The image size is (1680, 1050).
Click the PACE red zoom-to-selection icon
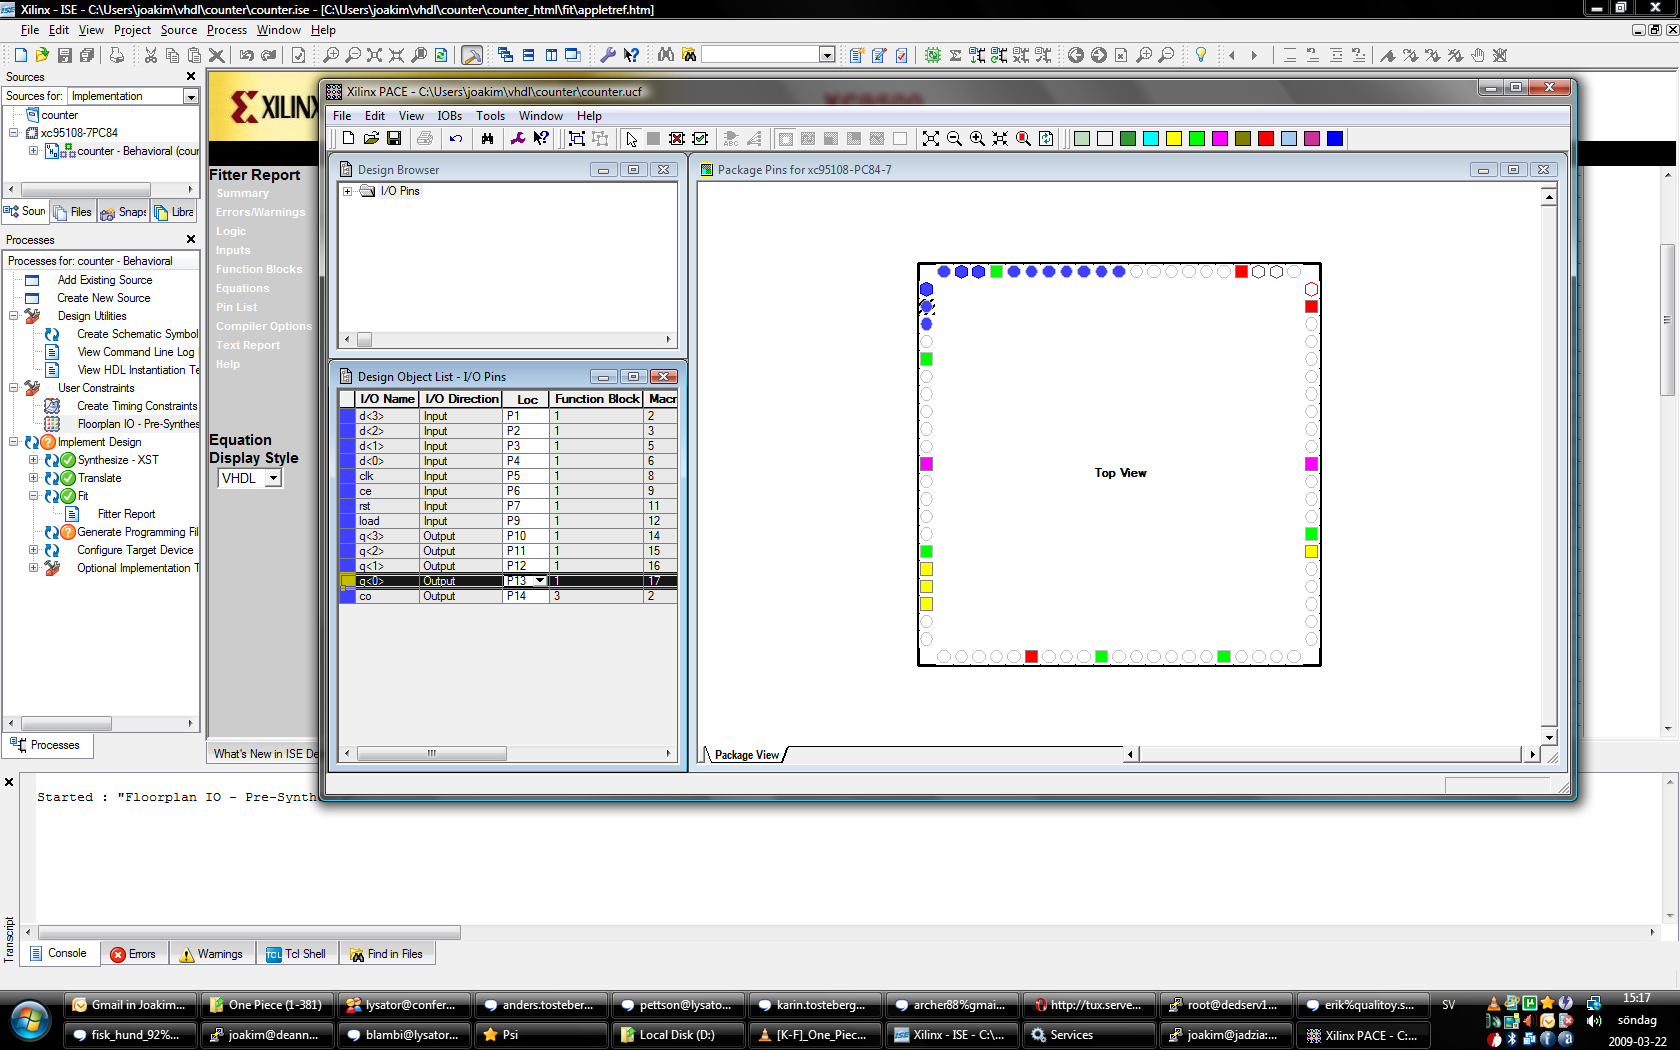point(1023,139)
